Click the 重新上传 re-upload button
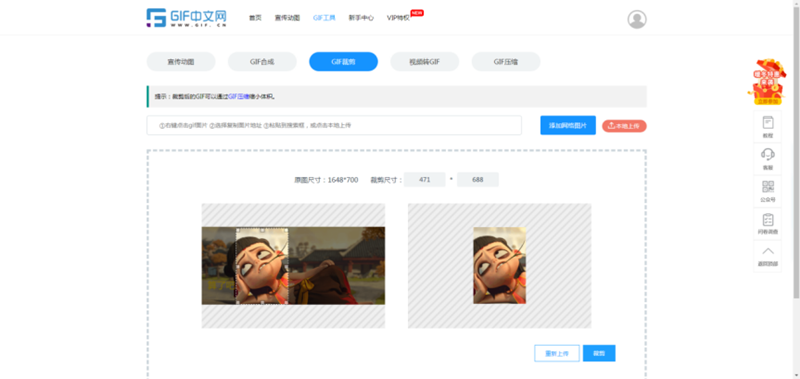 [557, 353]
